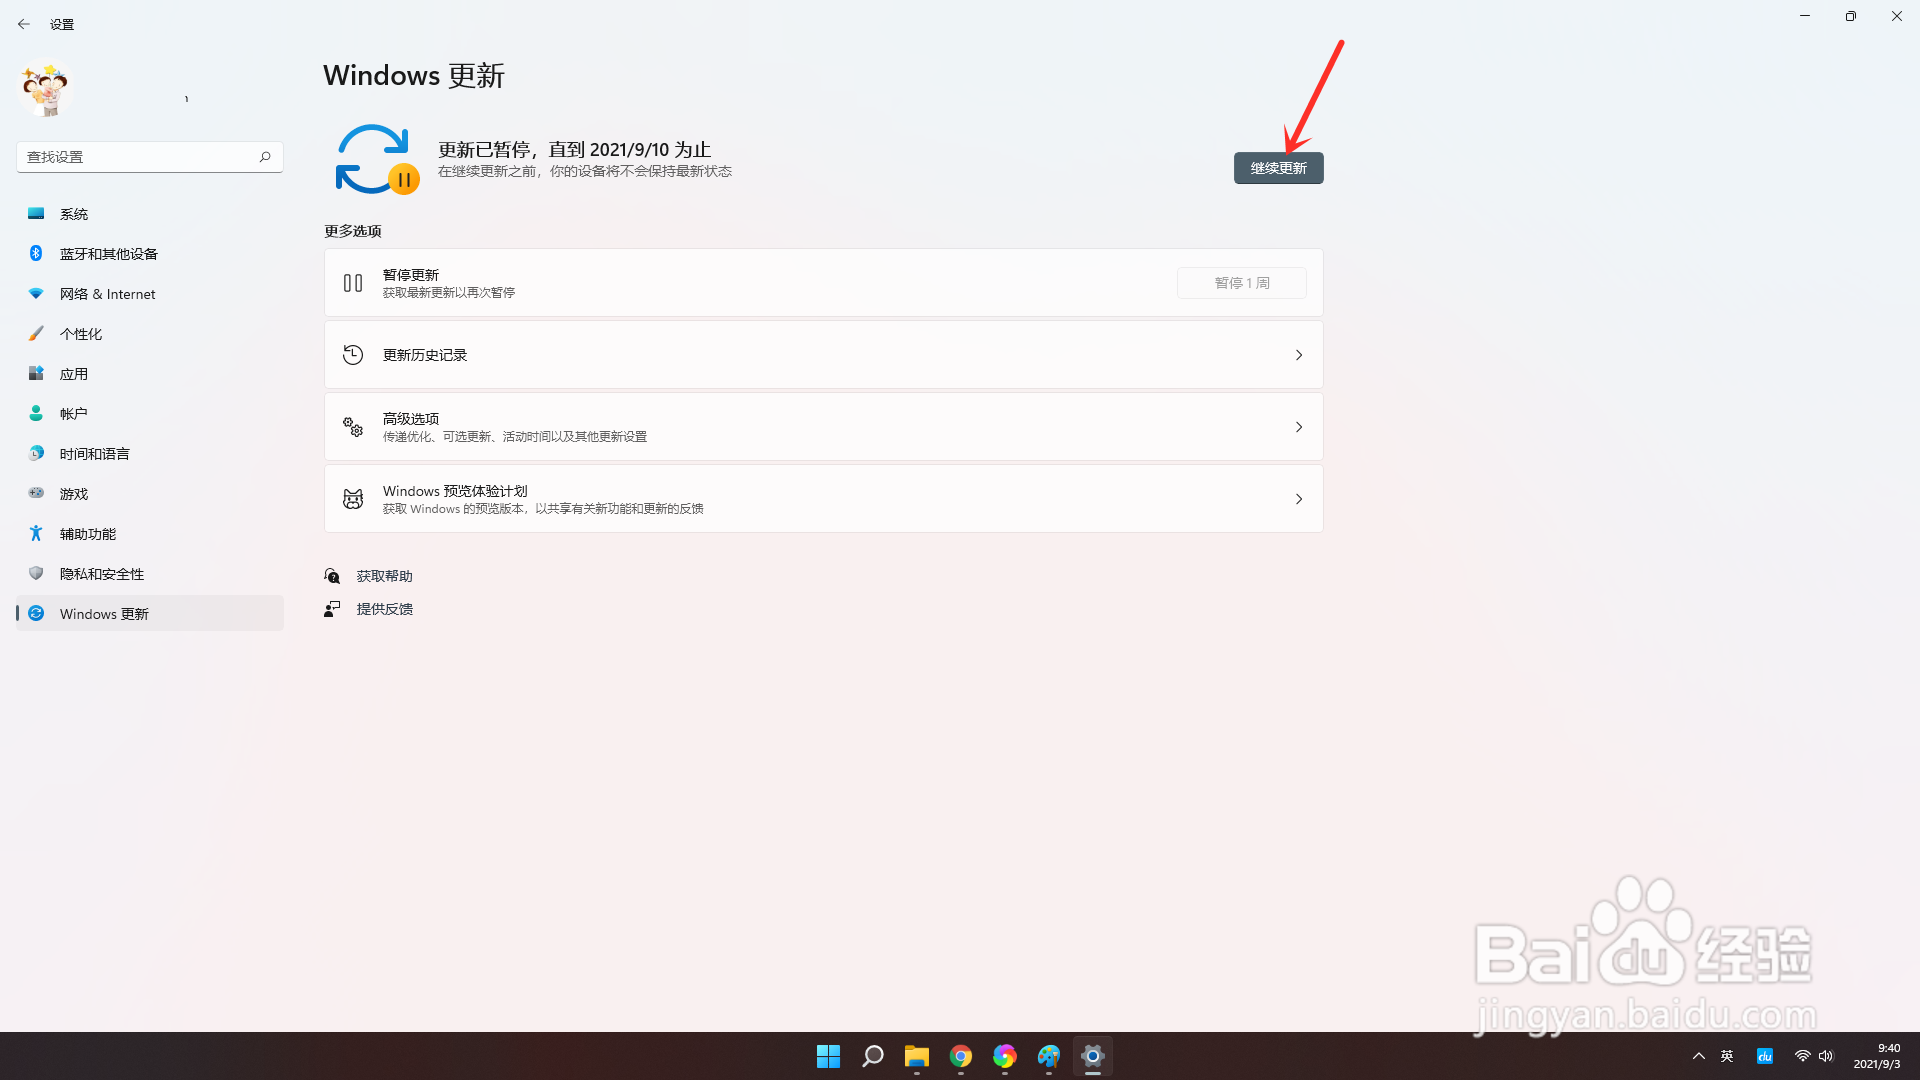Click the Windows Start button in taskbar
The width and height of the screenshot is (1920, 1080).
(828, 1056)
